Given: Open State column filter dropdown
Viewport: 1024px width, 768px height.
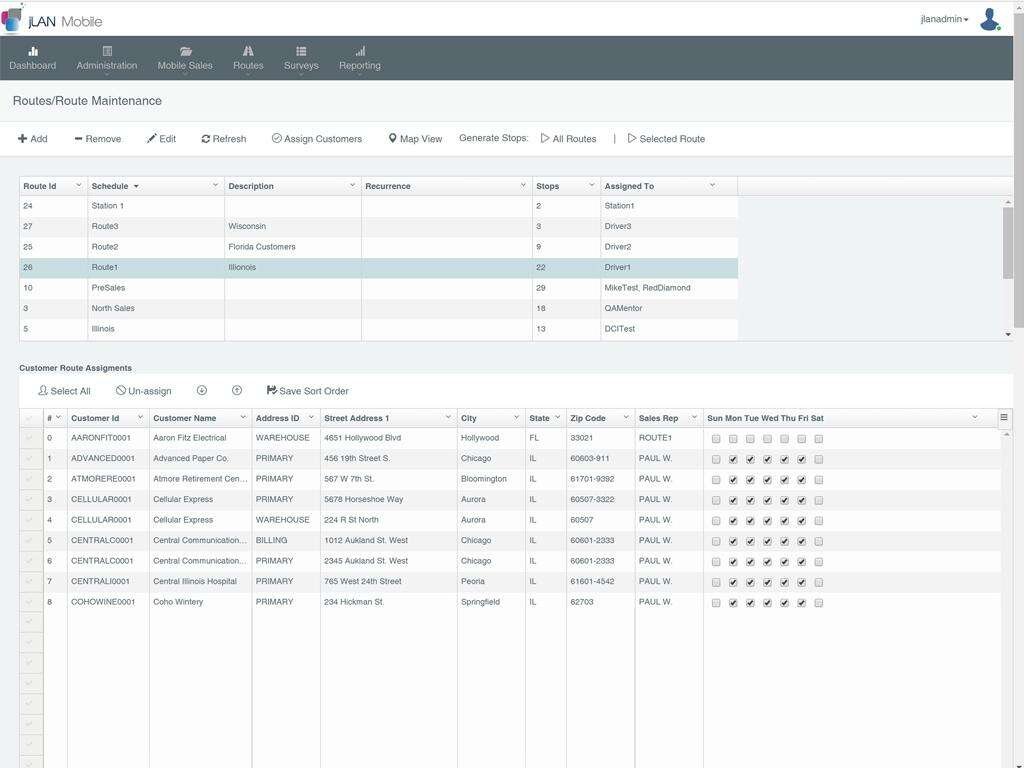Looking at the screenshot, I should pos(557,417).
